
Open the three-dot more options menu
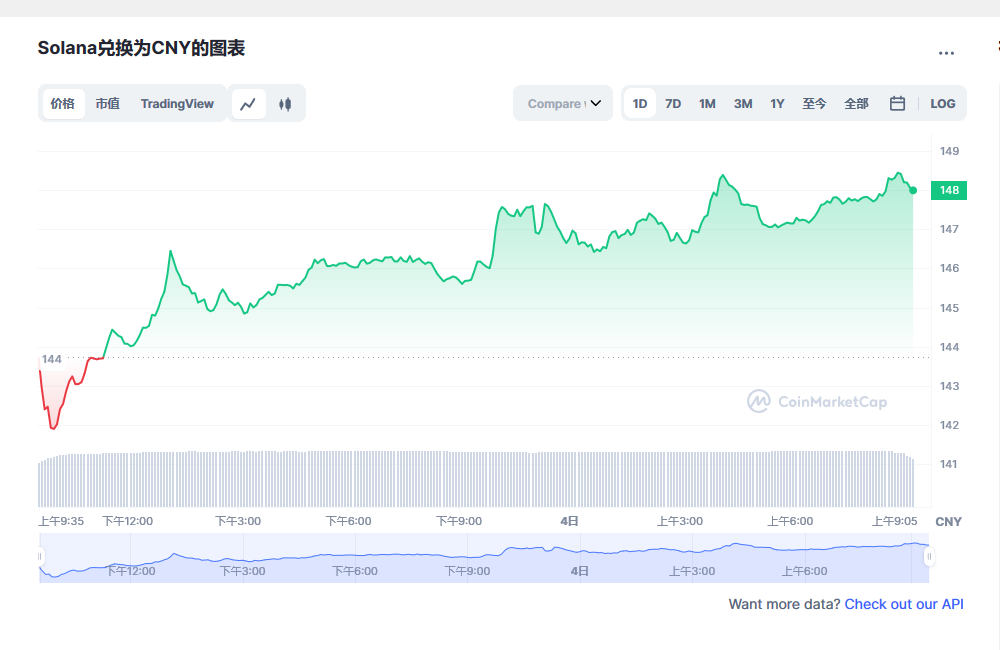coord(946,53)
